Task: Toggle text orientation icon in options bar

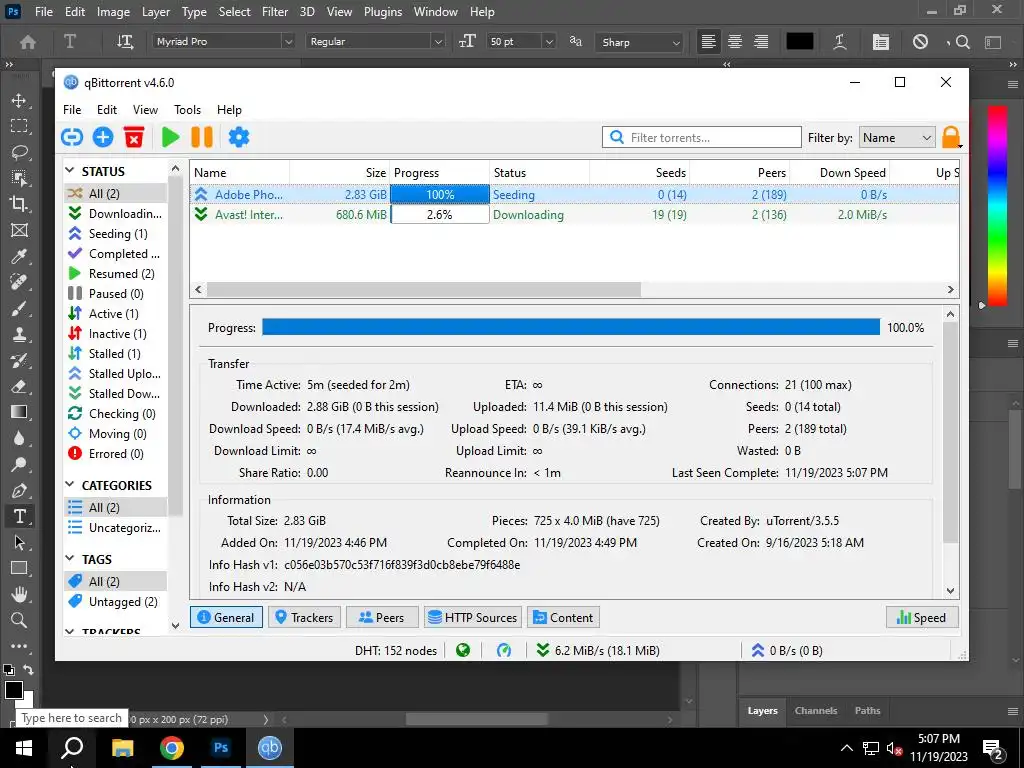Action: tap(124, 42)
